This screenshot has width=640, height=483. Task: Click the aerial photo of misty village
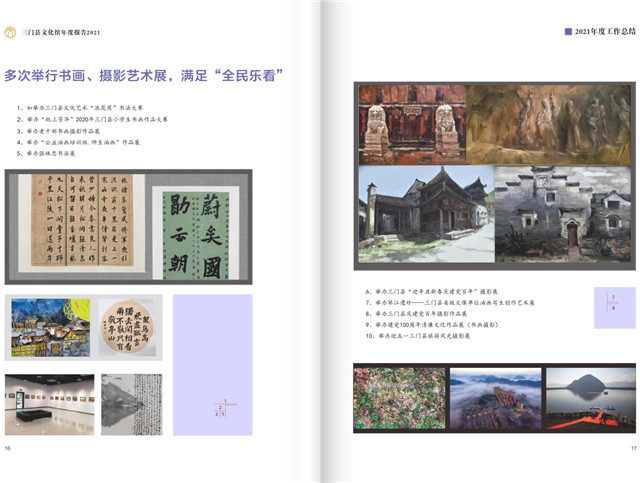tap(496, 398)
